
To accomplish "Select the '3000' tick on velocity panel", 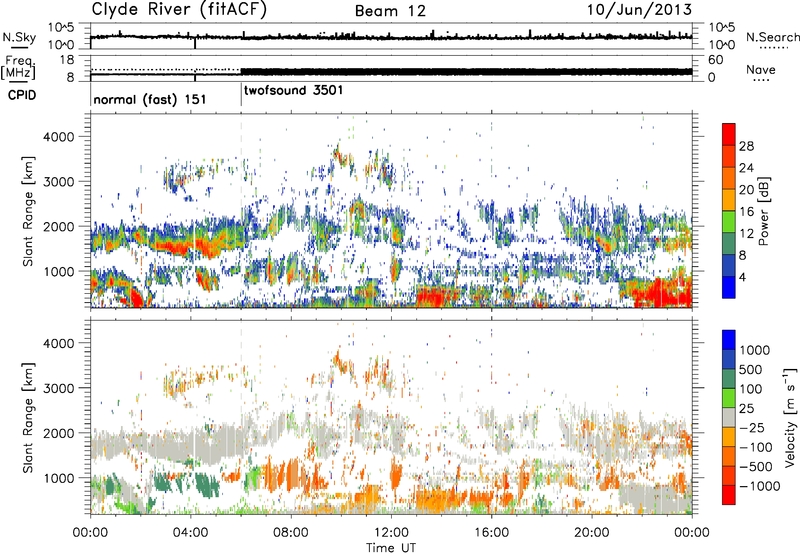I will pyautogui.click(x=61, y=388).
